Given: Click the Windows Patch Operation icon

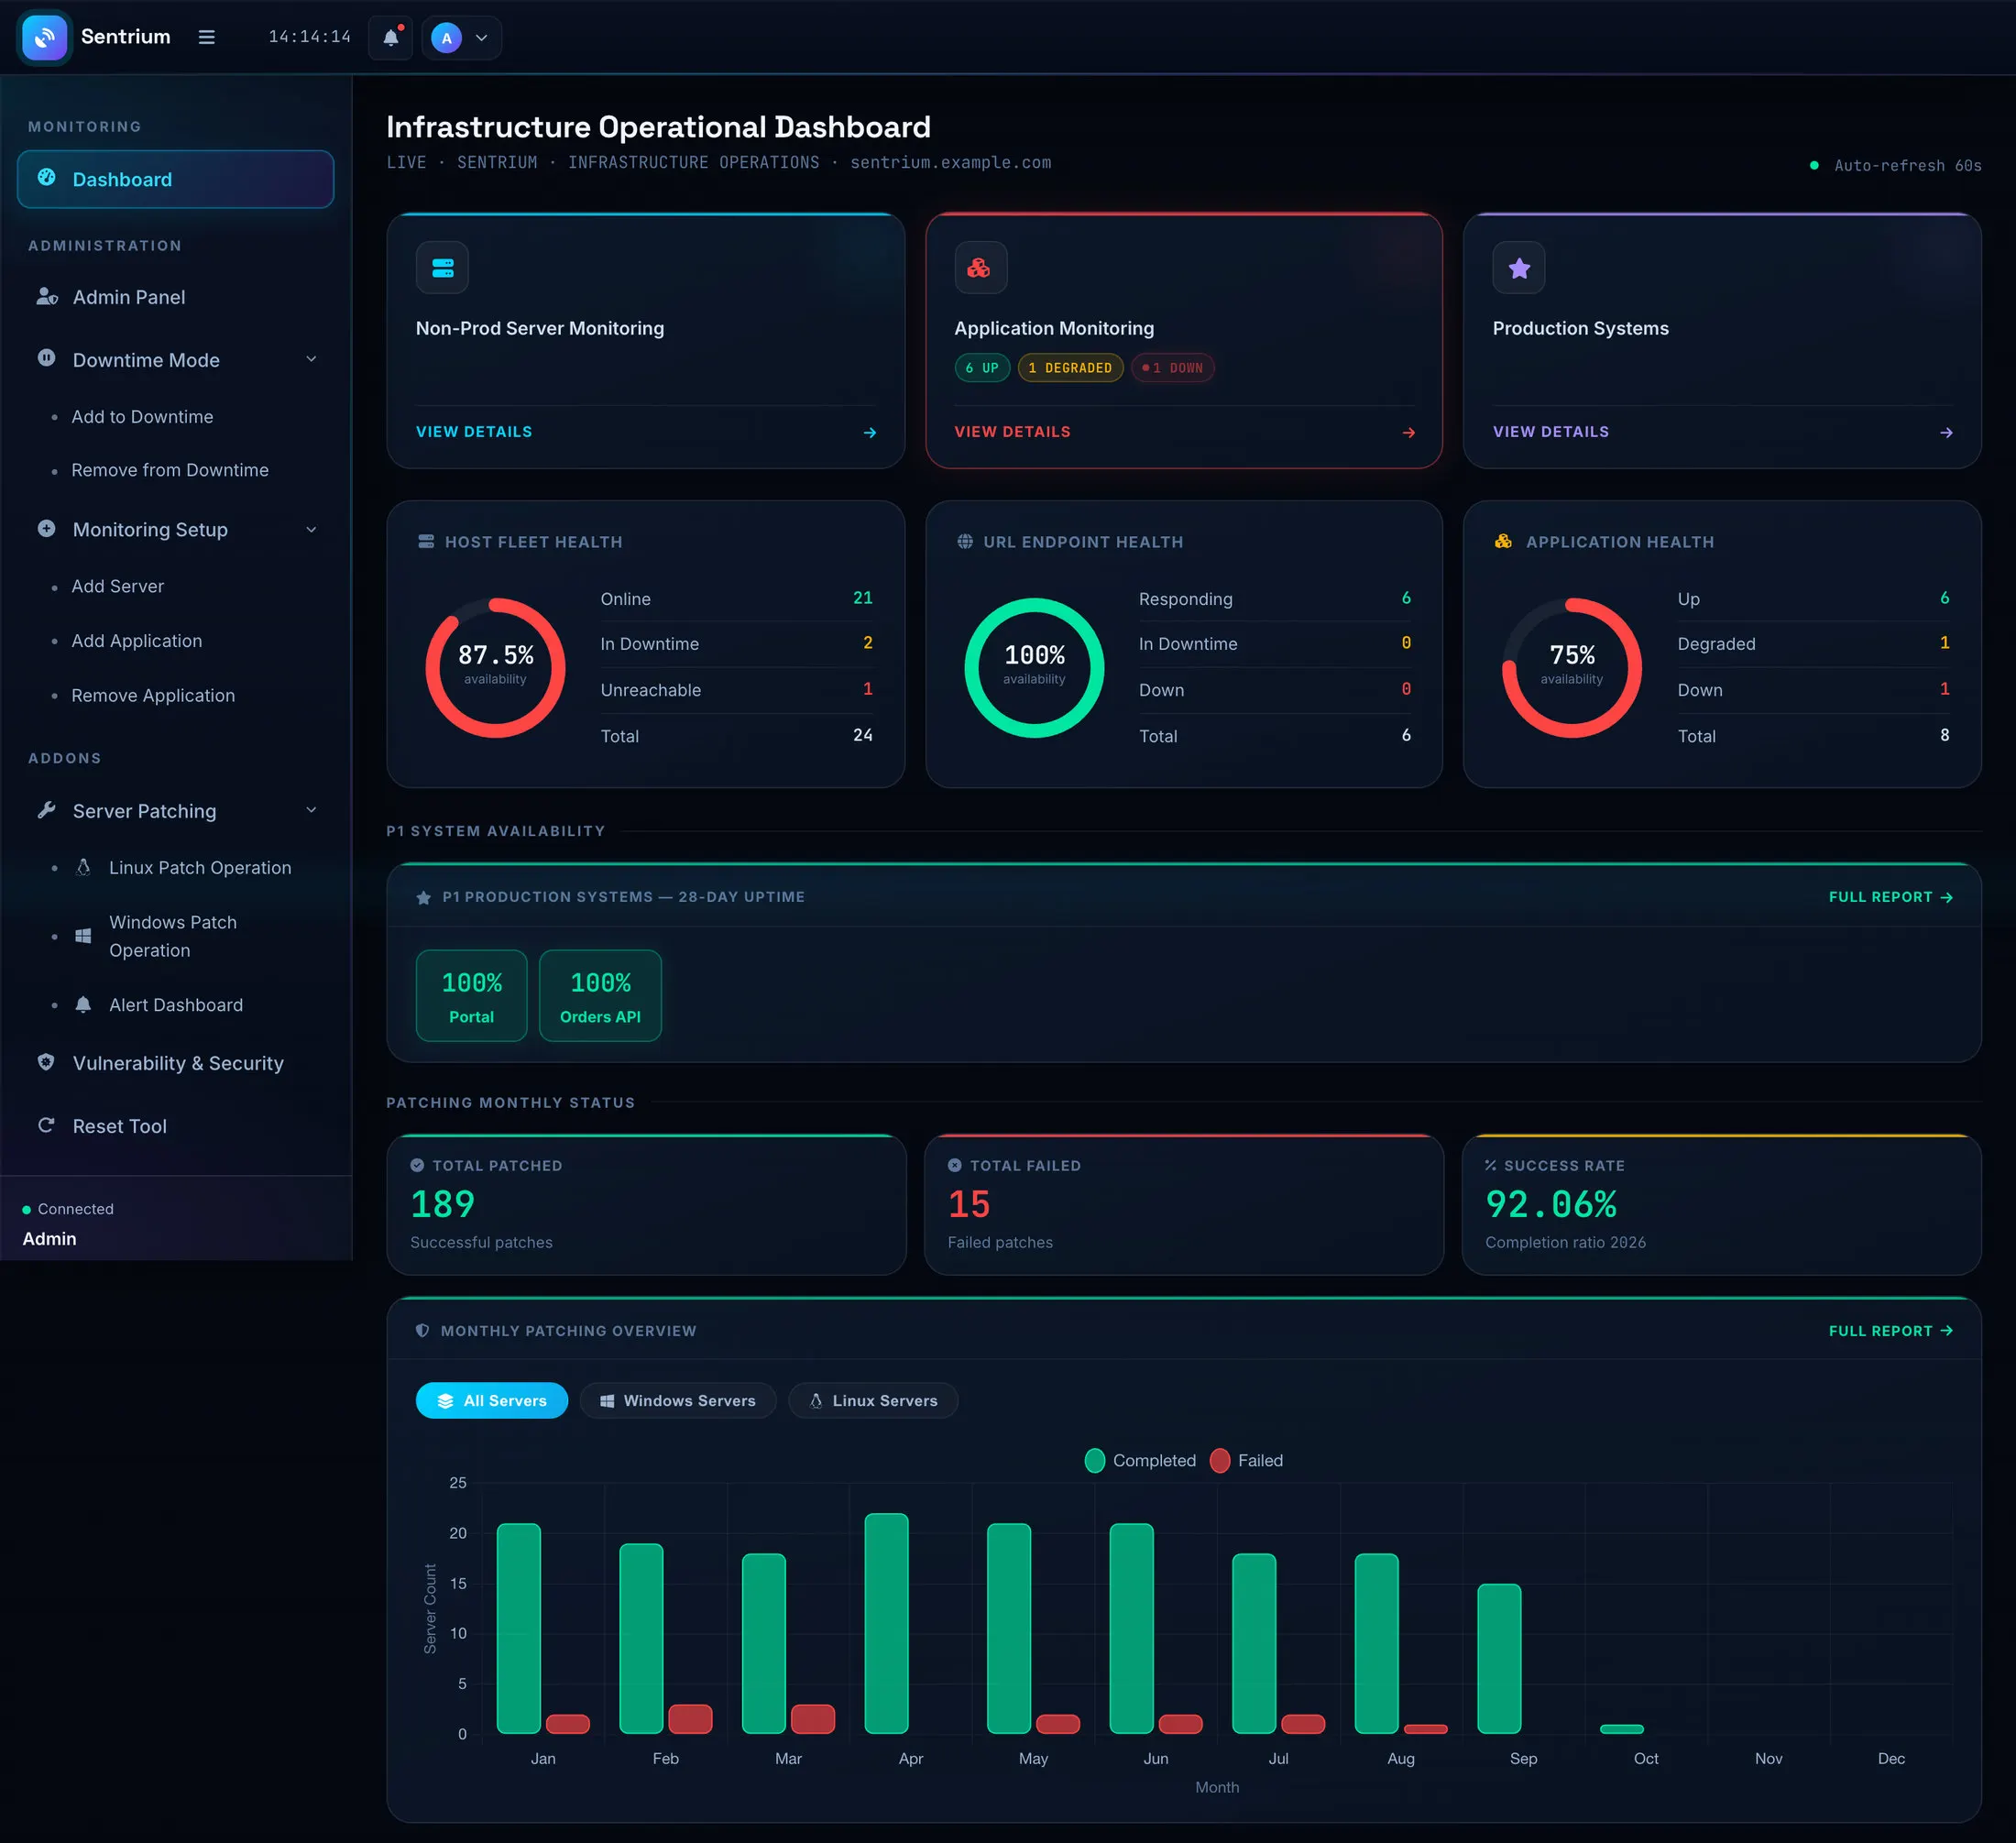Looking at the screenshot, I should (x=84, y=936).
